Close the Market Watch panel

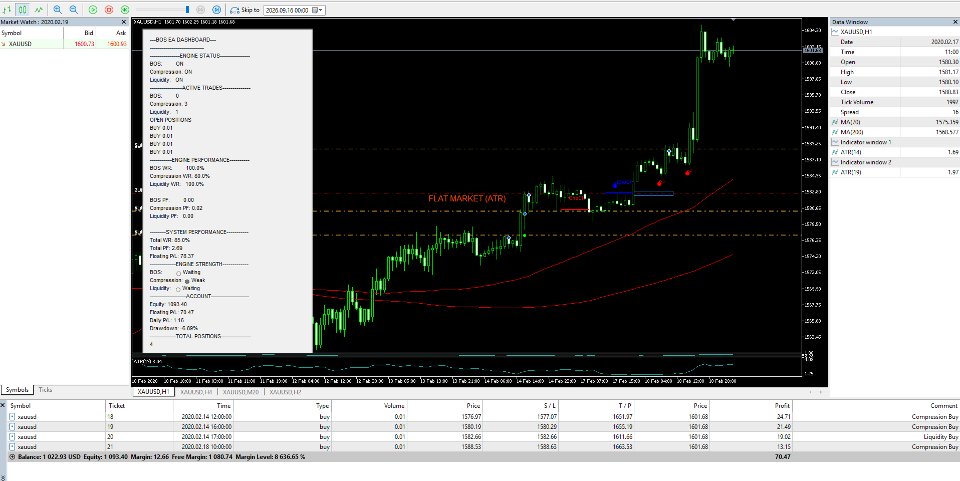pos(124,22)
